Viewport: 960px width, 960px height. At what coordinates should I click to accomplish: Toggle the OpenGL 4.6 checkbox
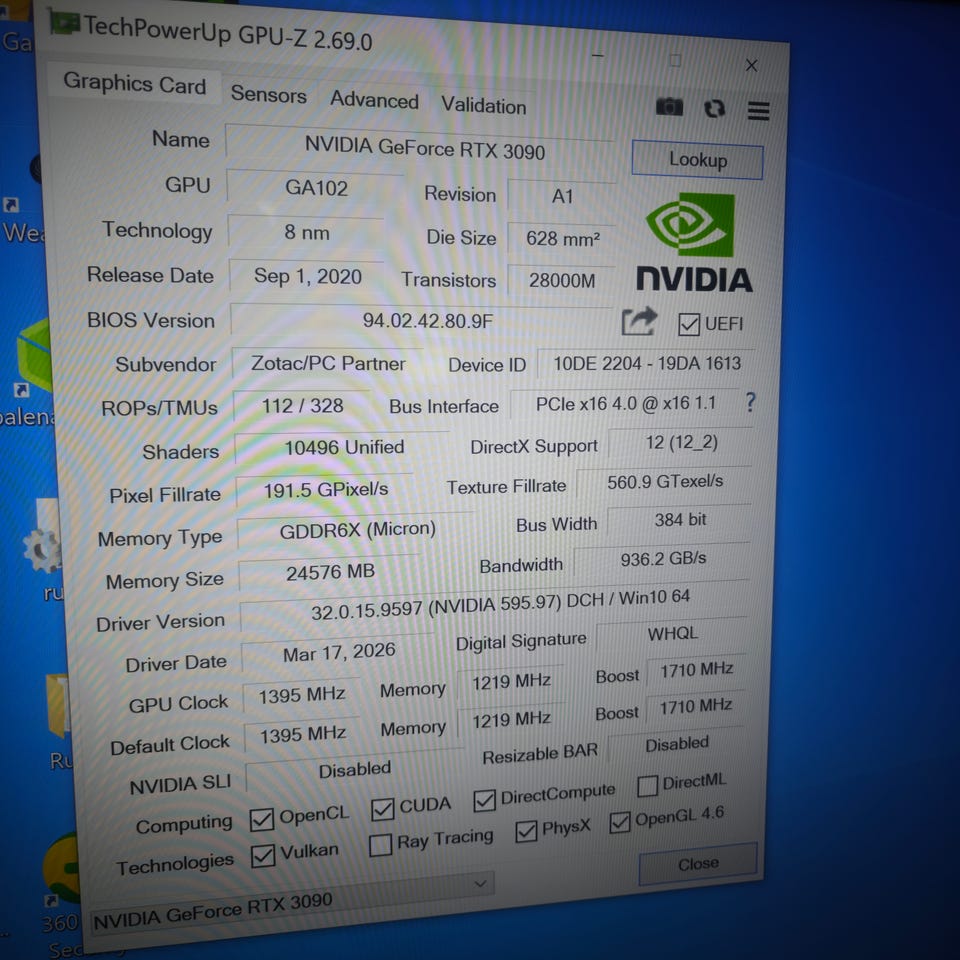pos(620,822)
